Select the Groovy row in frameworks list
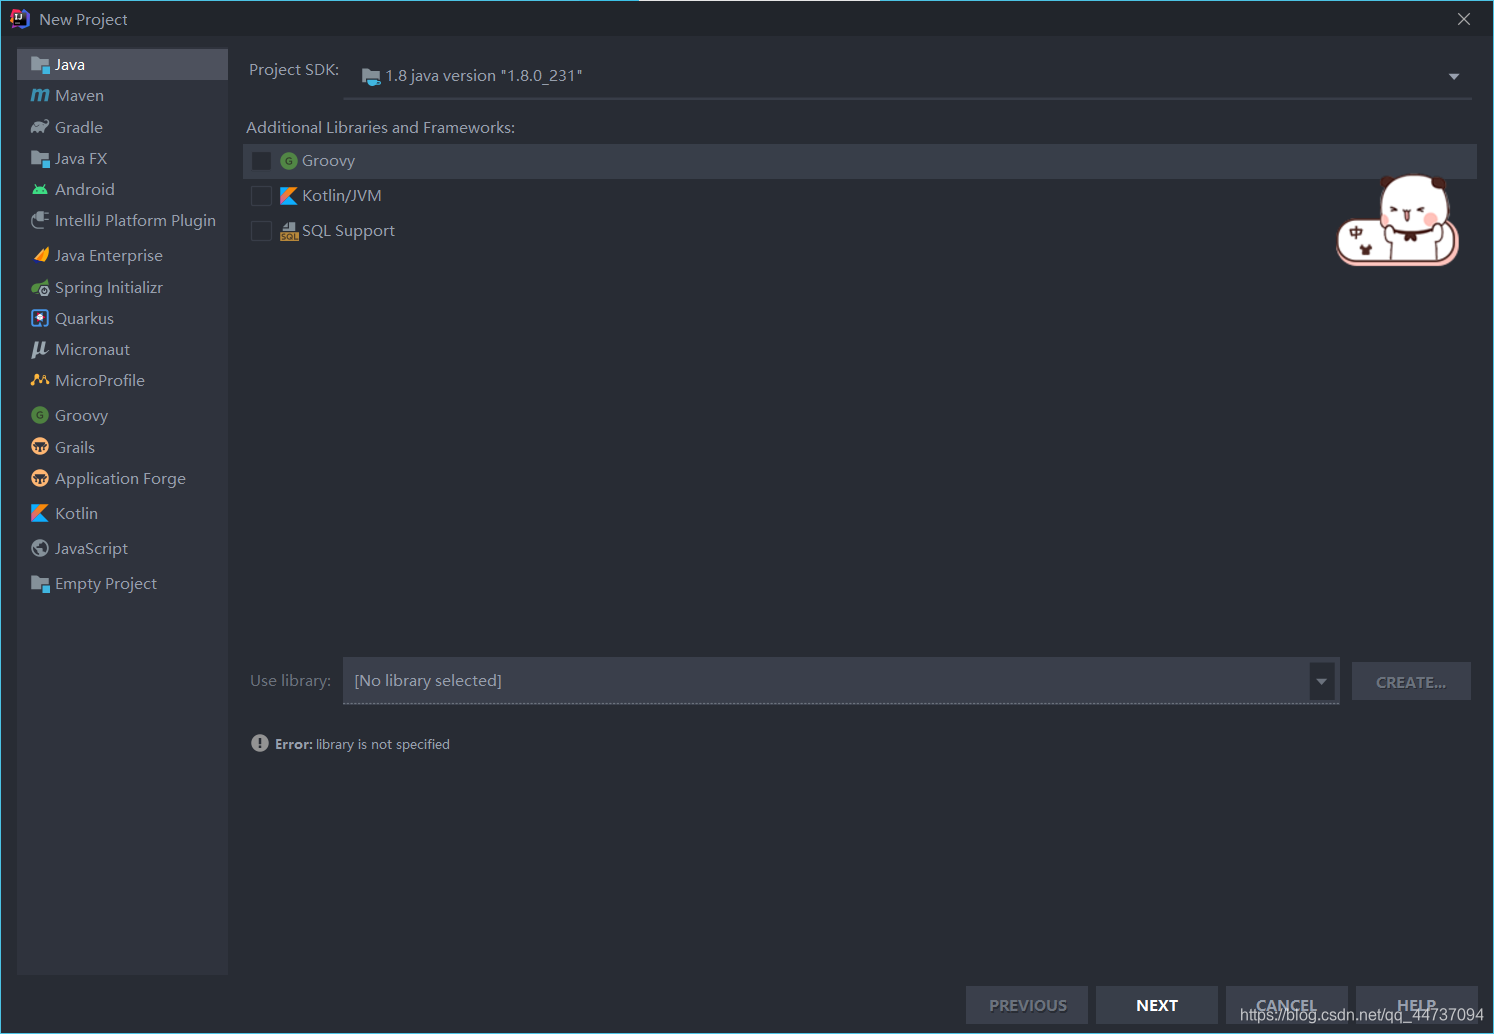Image resolution: width=1494 pixels, height=1034 pixels. coord(860,161)
